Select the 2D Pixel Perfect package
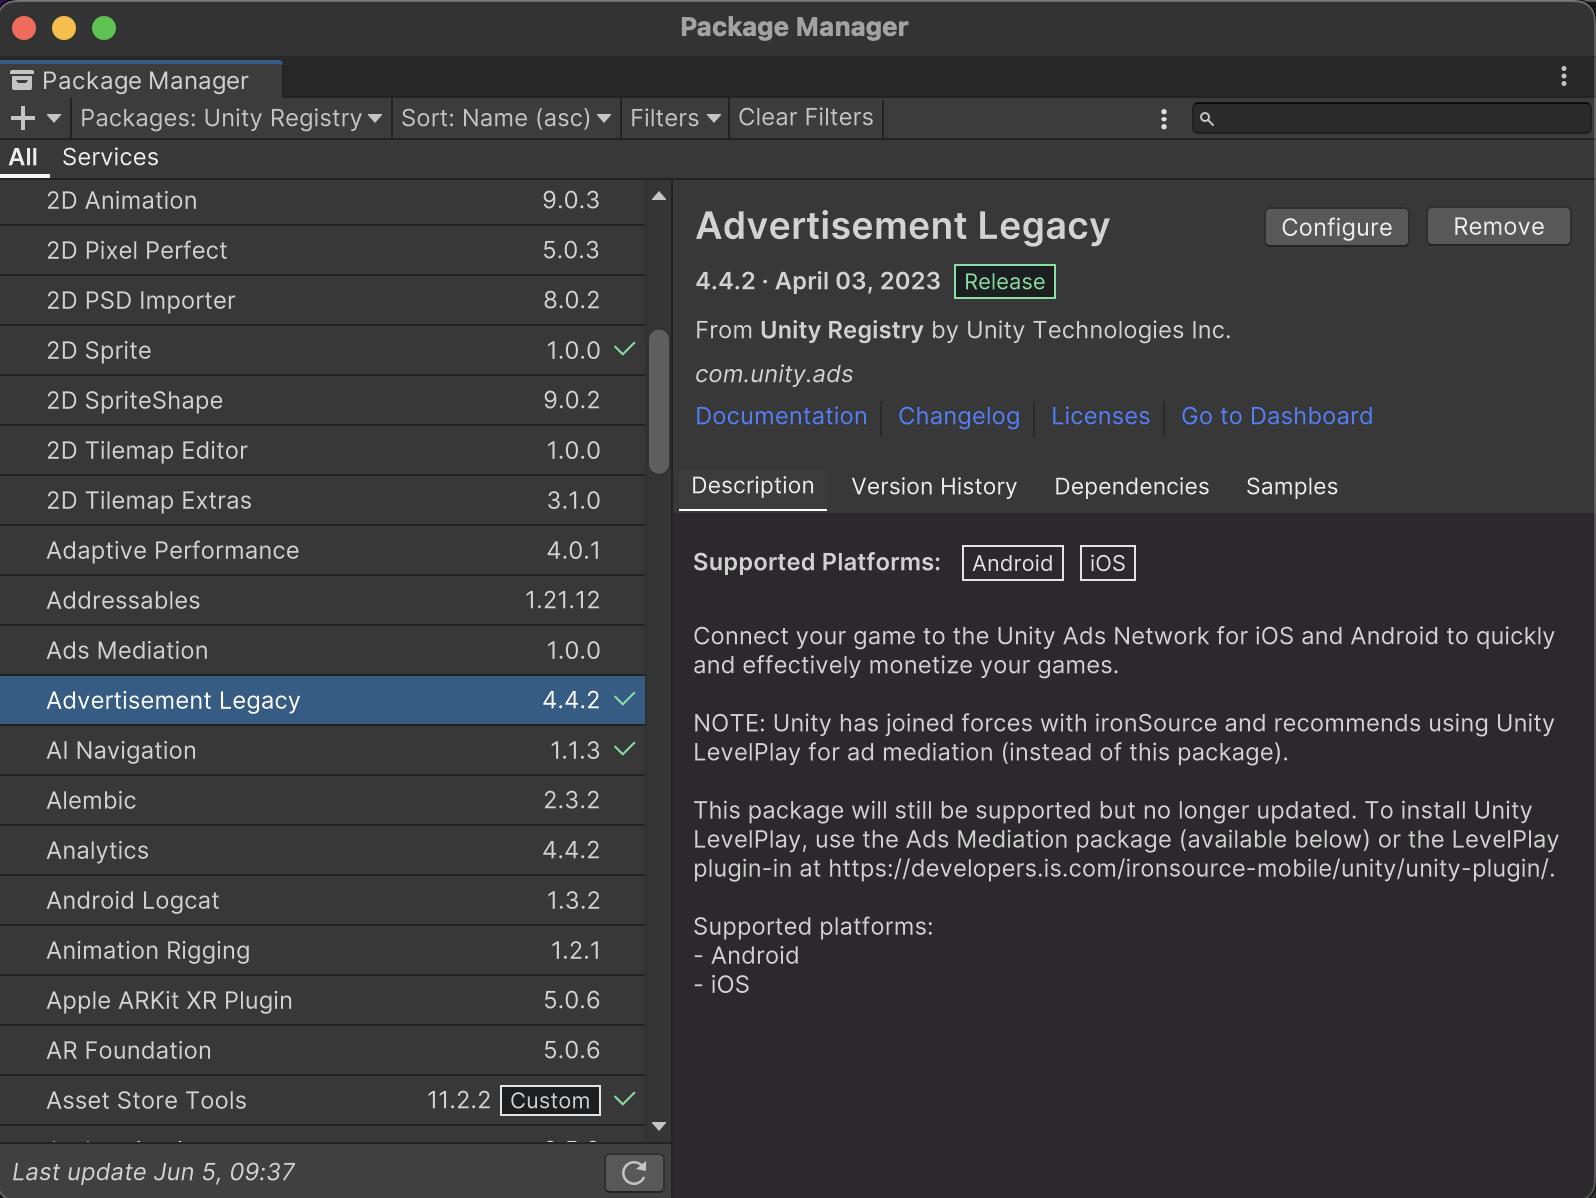This screenshot has width=1596, height=1198. [322, 250]
